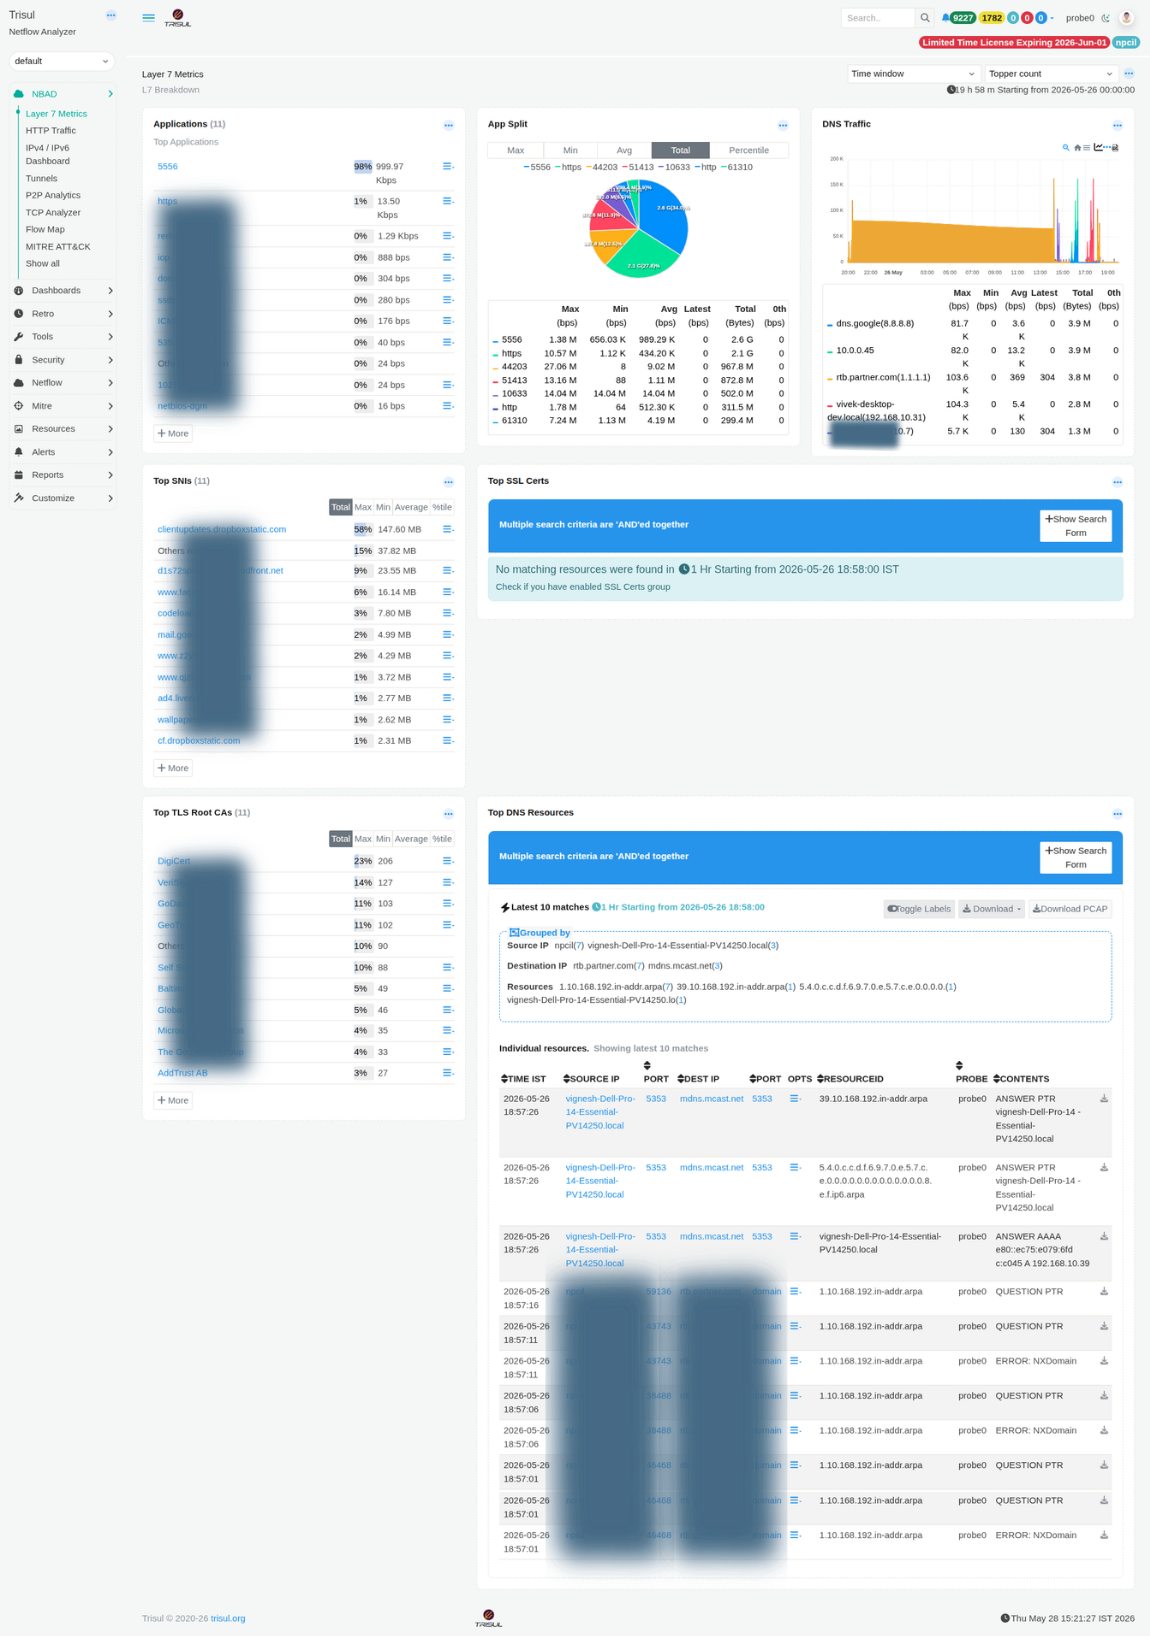Open the alerts bell icon

[x=946, y=18]
